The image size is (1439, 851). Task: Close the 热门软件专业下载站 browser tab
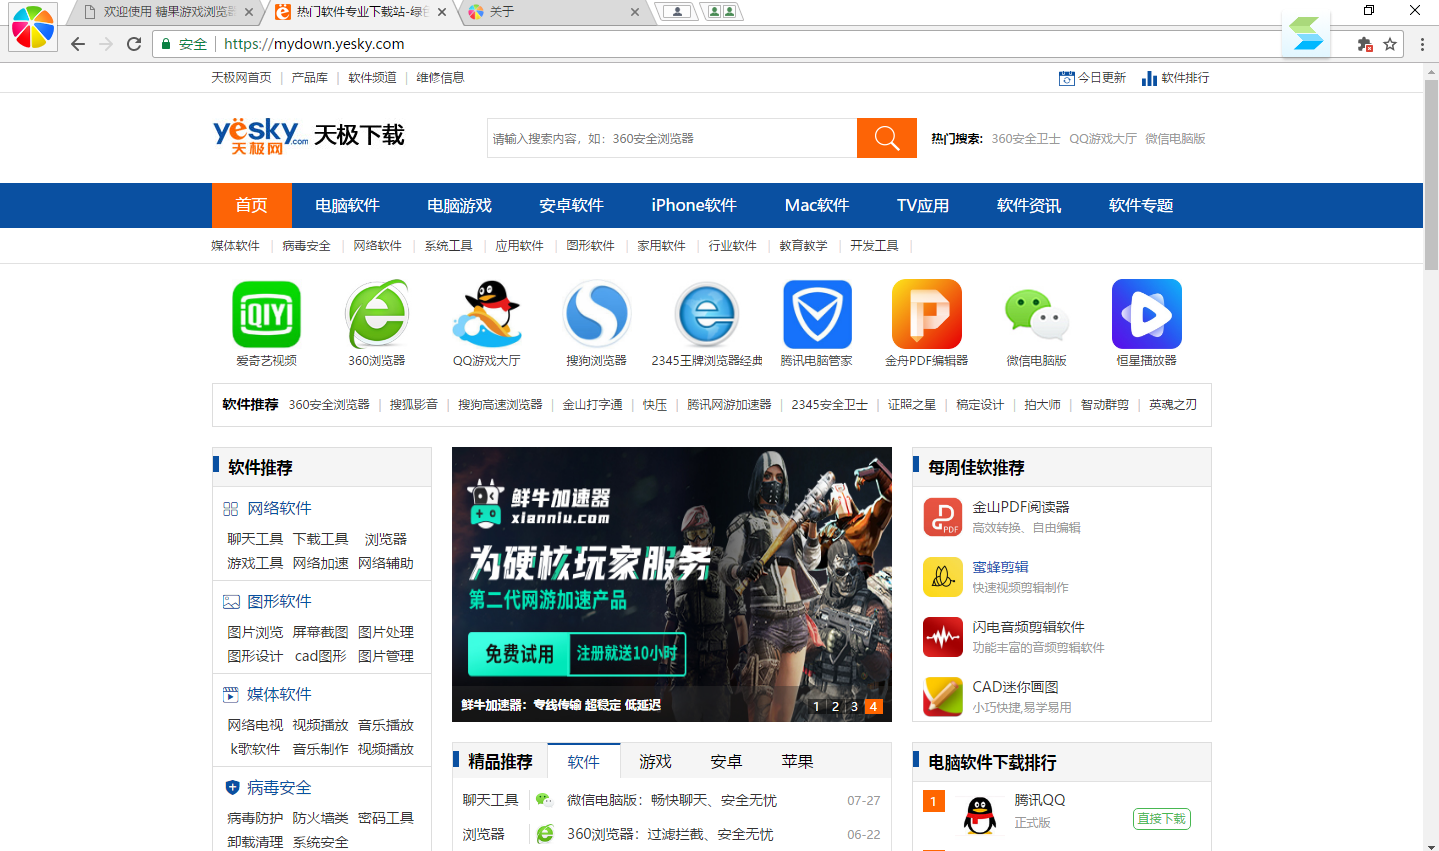(442, 12)
